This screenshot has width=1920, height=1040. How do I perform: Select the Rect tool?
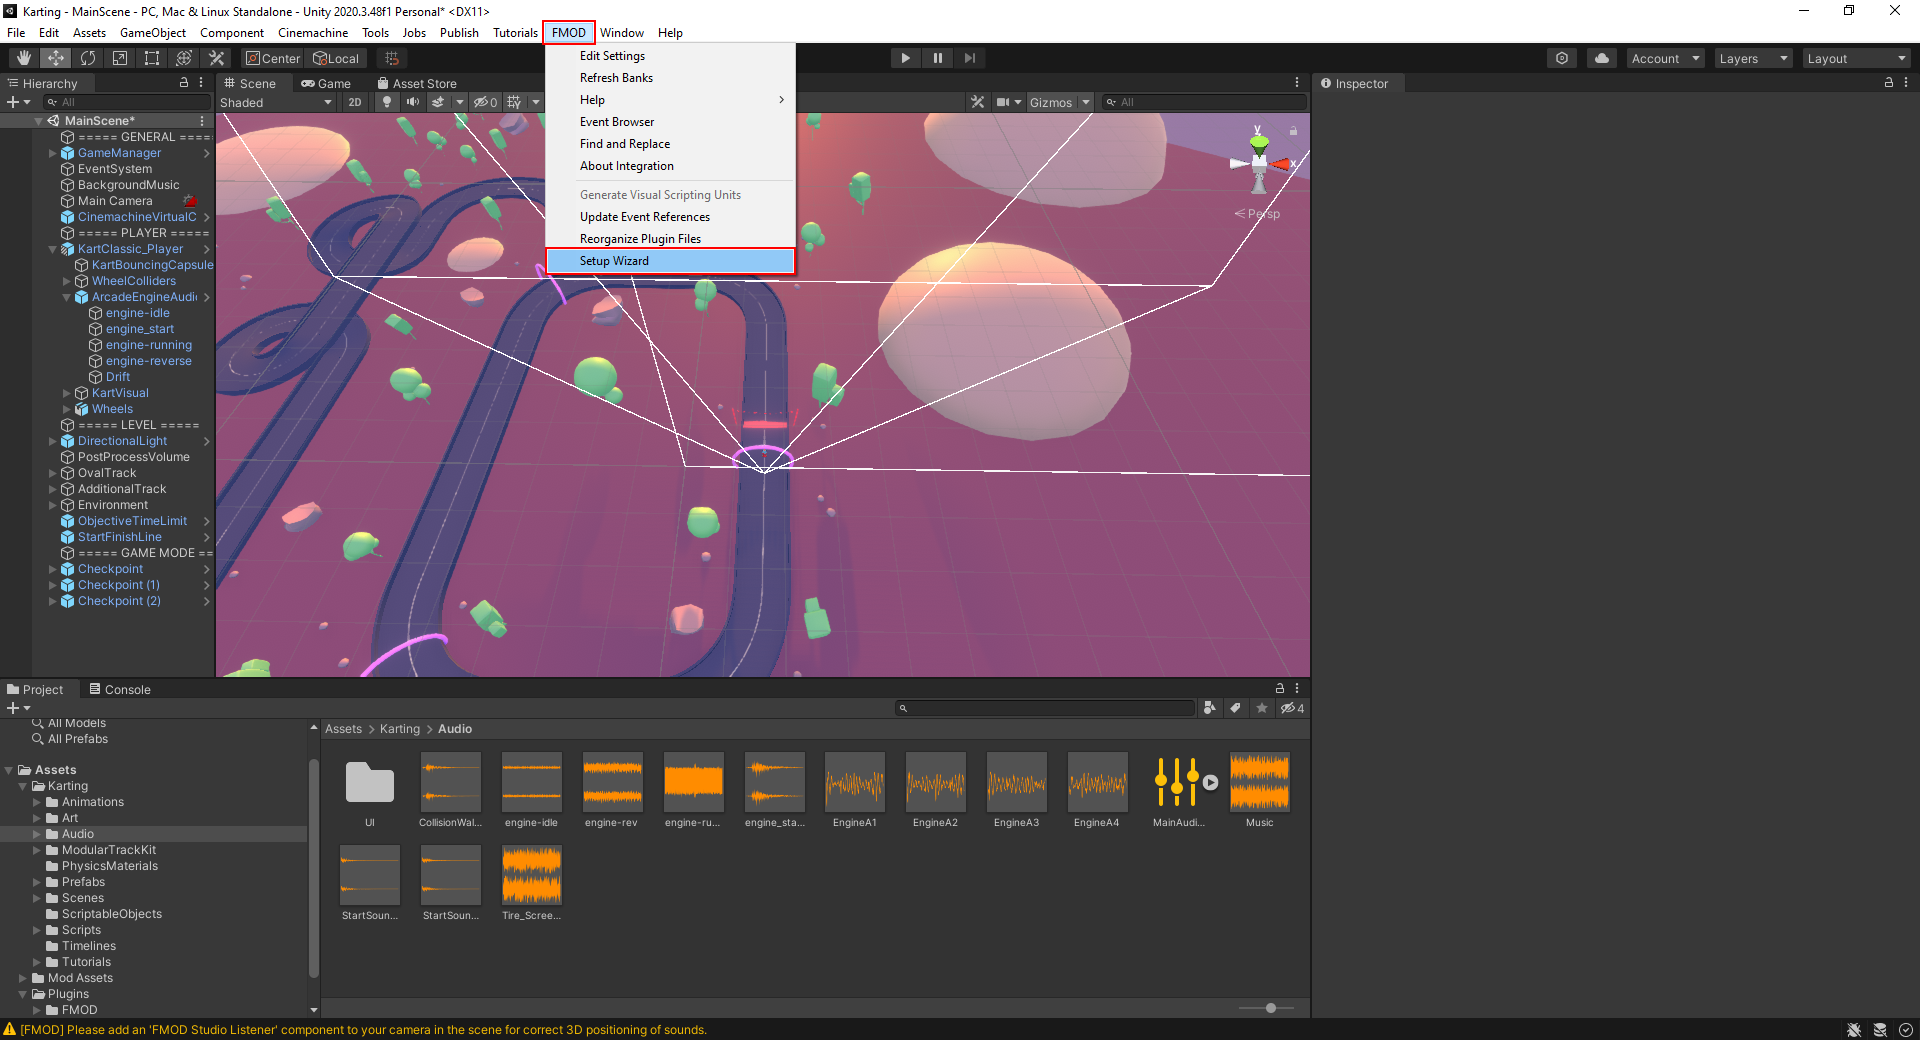coord(152,58)
